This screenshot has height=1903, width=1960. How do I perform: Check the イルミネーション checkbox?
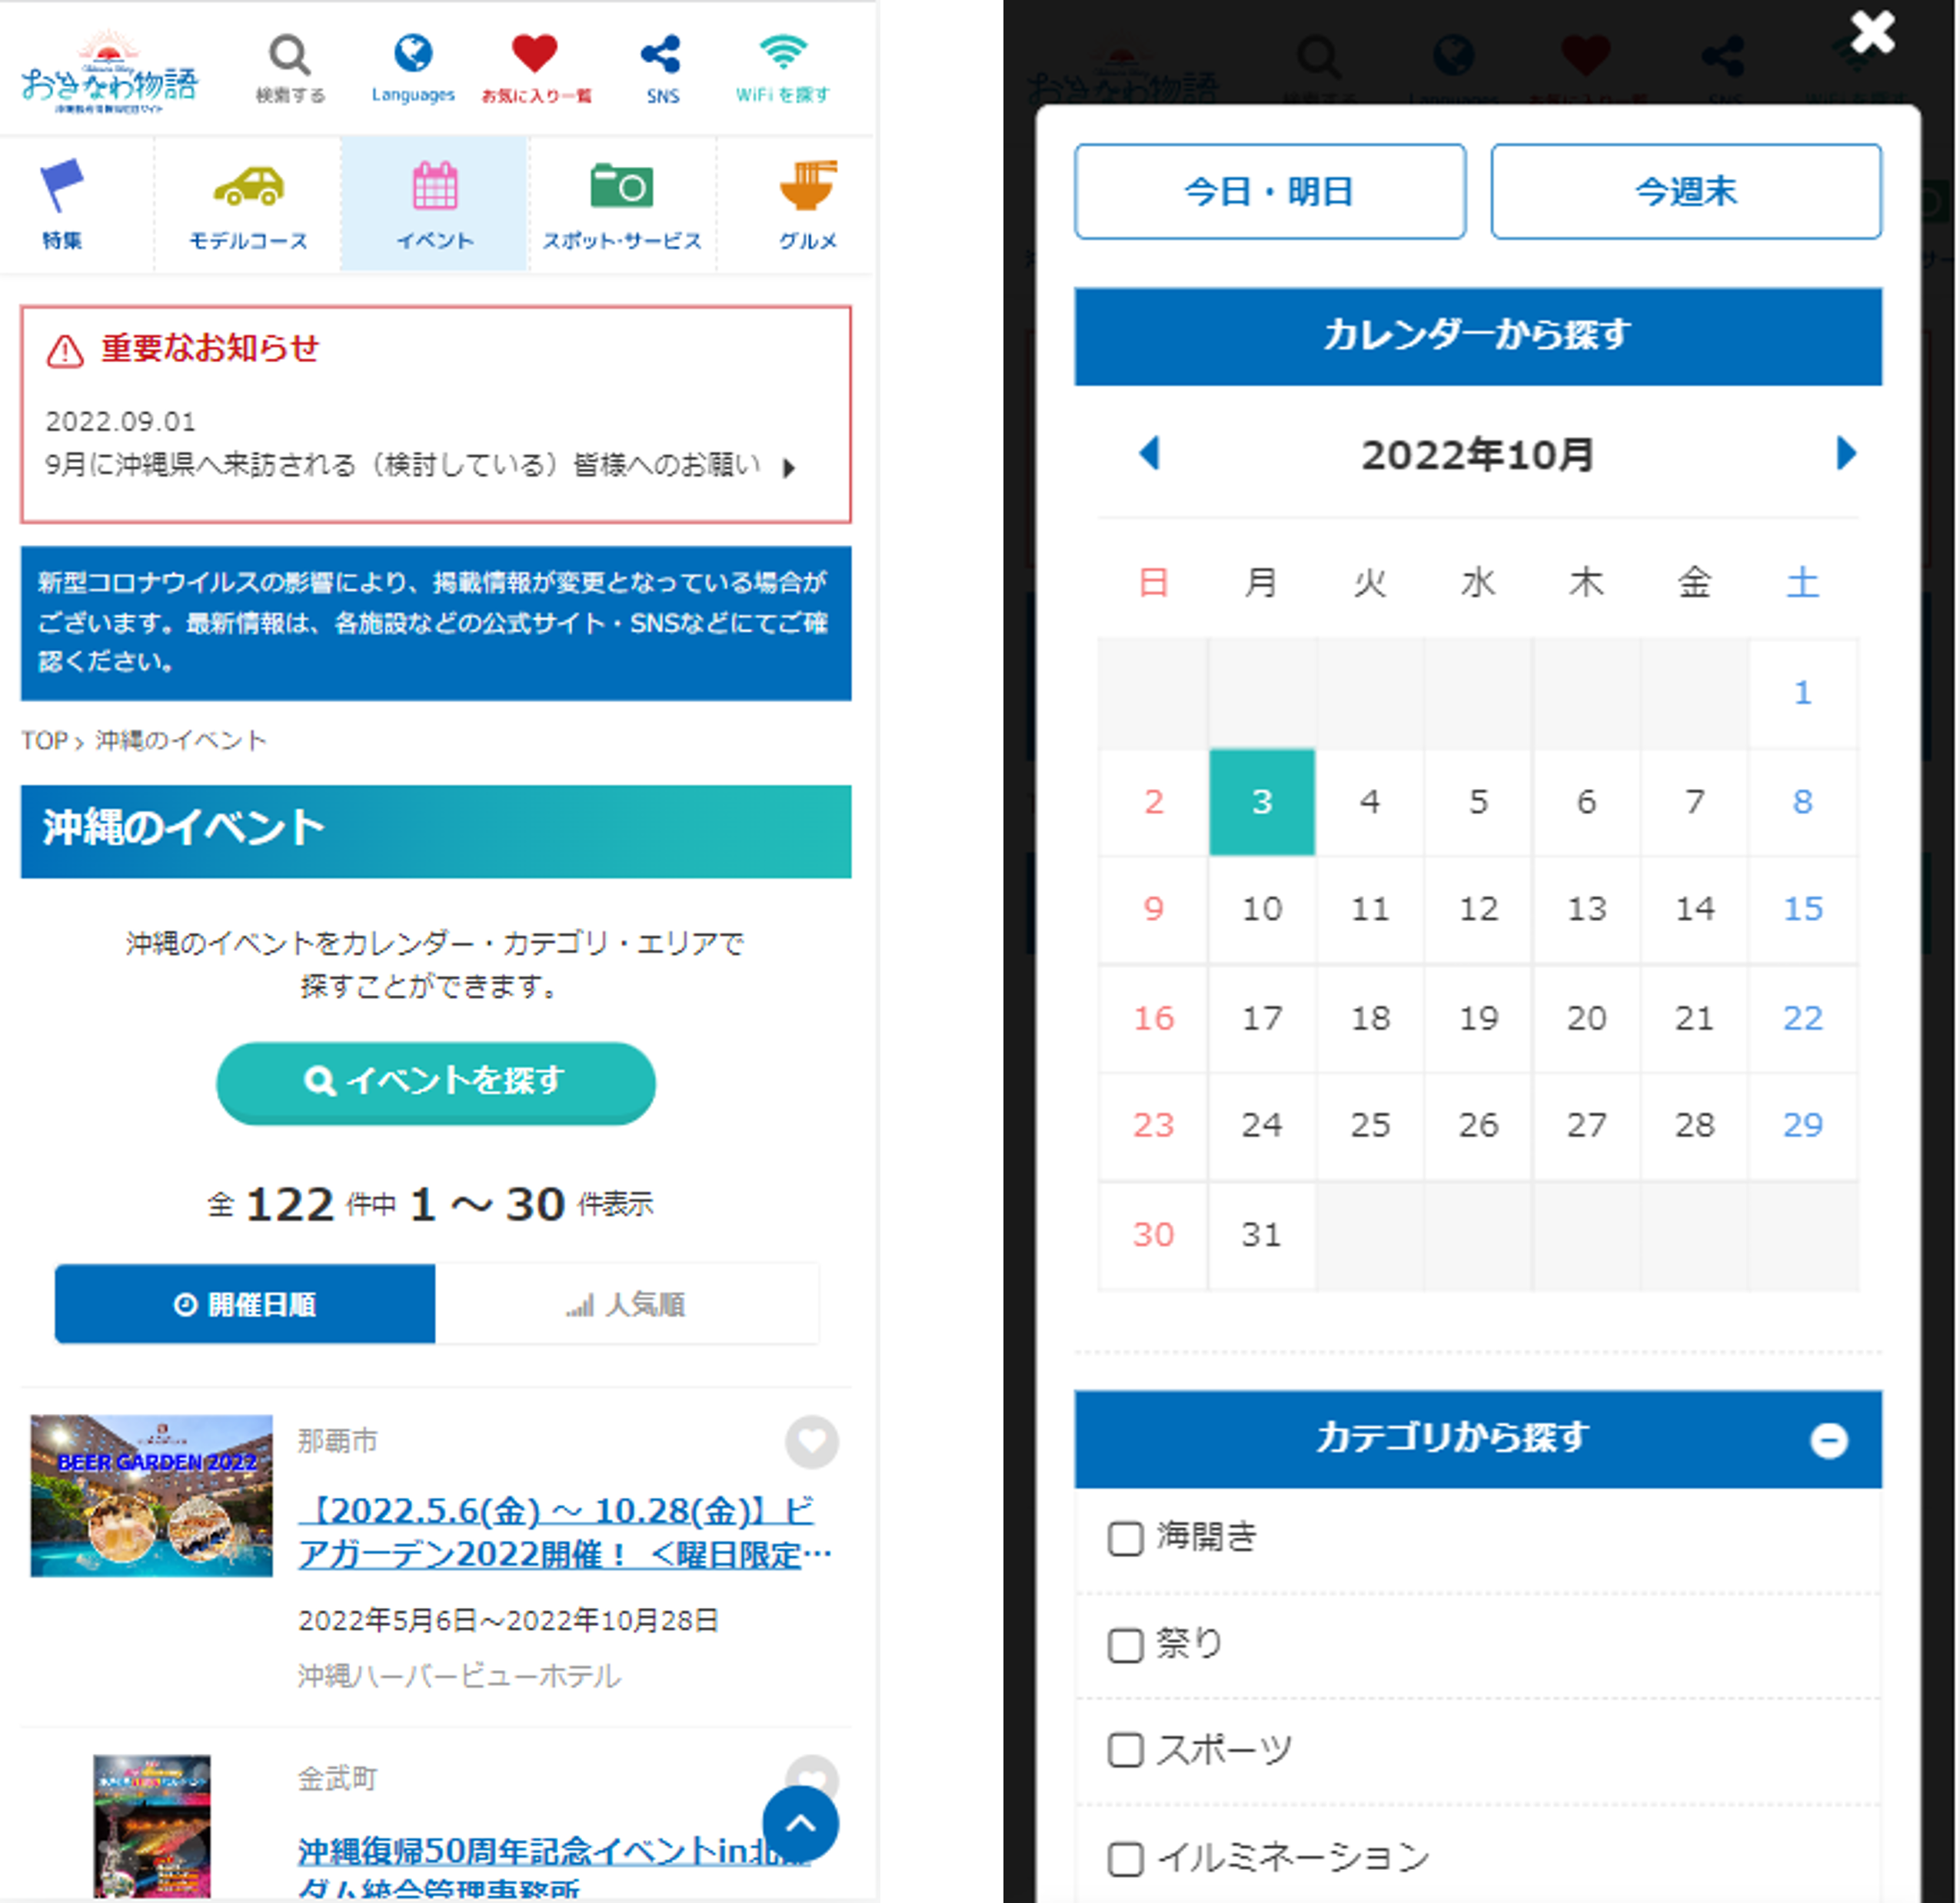pos(1126,1858)
